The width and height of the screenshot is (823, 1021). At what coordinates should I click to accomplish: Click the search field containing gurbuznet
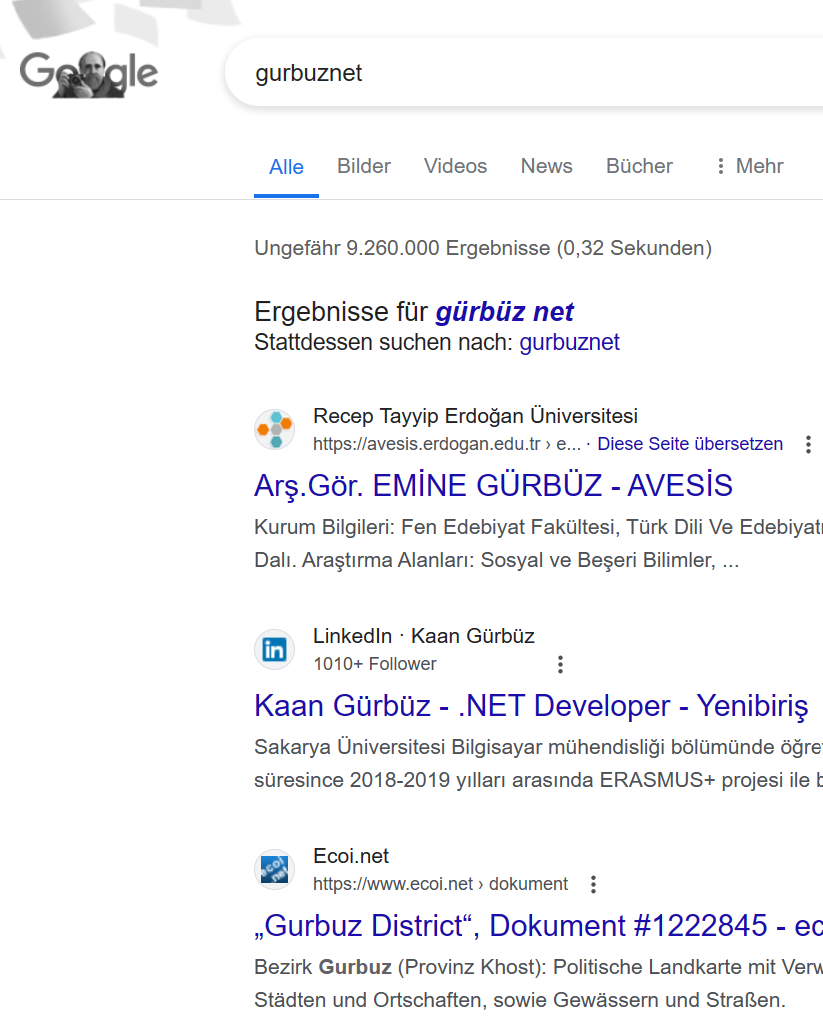pos(524,72)
